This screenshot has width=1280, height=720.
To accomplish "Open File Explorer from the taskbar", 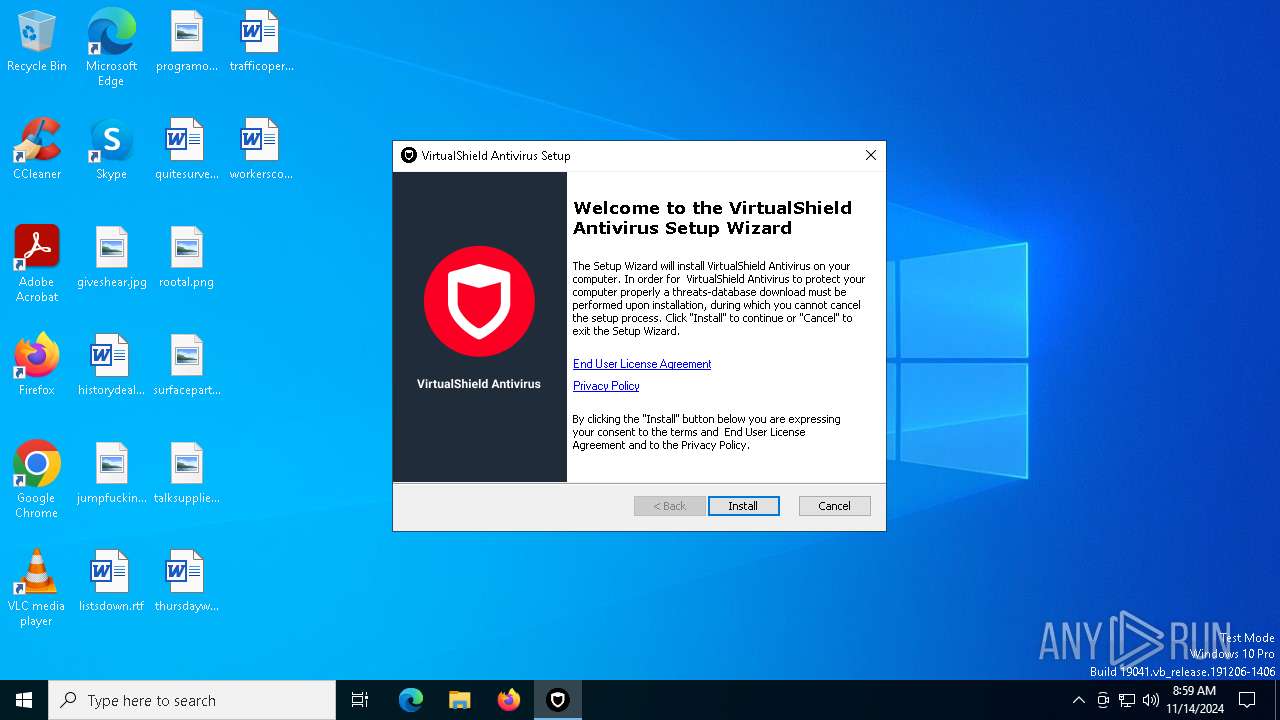I will click(x=459, y=700).
